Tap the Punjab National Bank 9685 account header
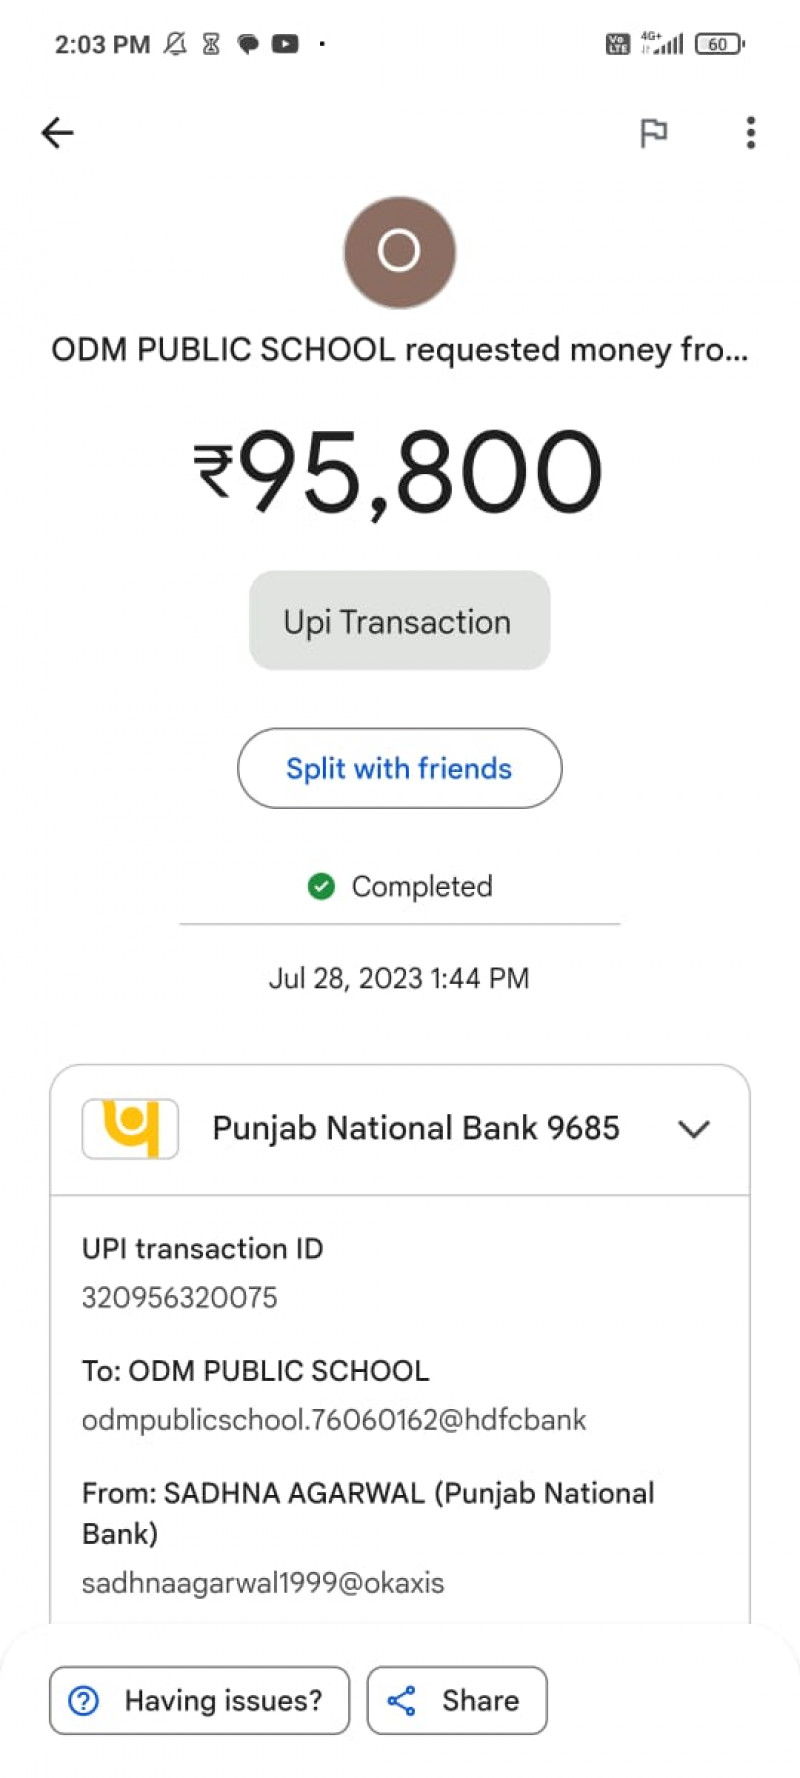 (416, 1128)
